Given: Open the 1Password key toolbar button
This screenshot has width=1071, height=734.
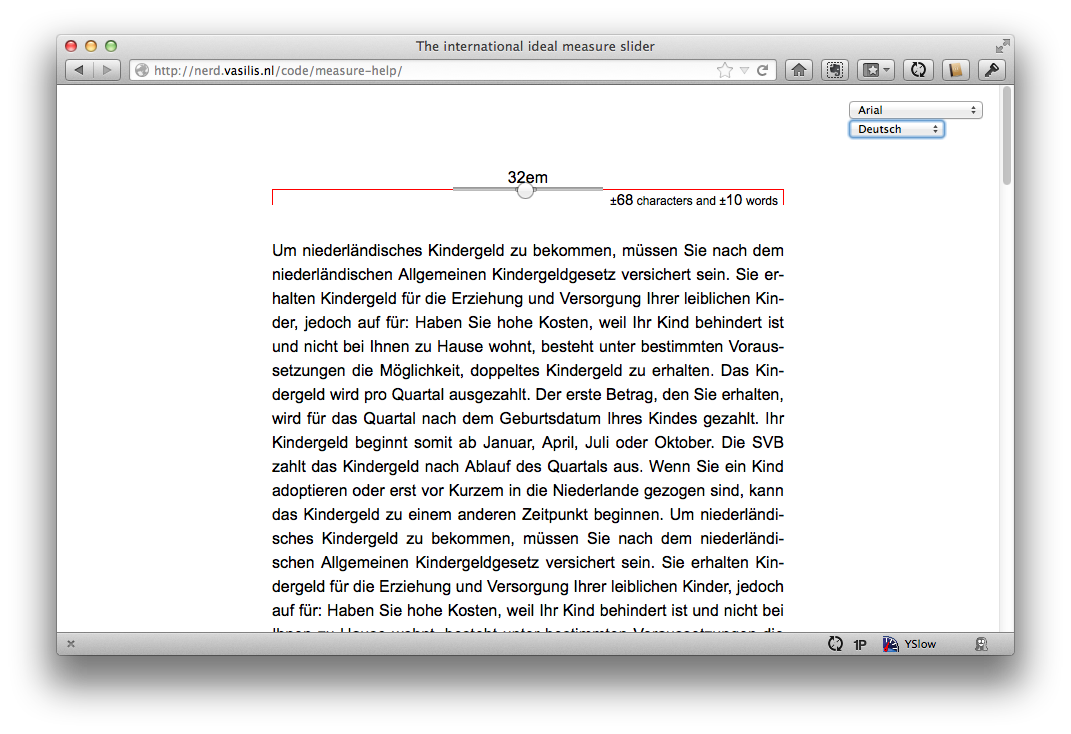Looking at the screenshot, I should (x=992, y=70).
